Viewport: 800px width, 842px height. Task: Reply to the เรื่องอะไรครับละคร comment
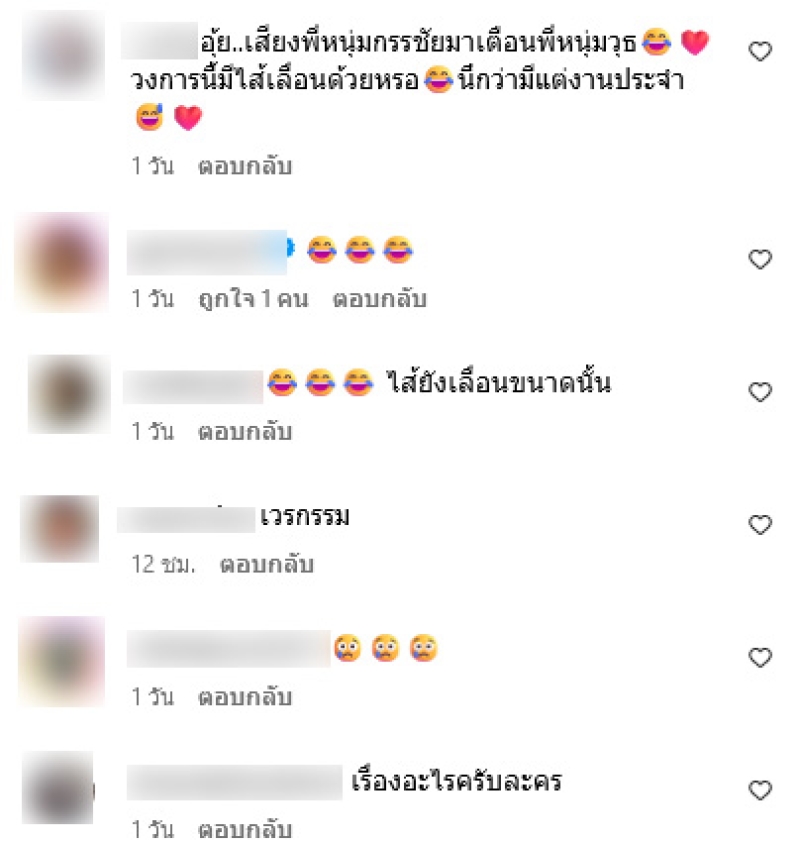[x=245, y=829]
